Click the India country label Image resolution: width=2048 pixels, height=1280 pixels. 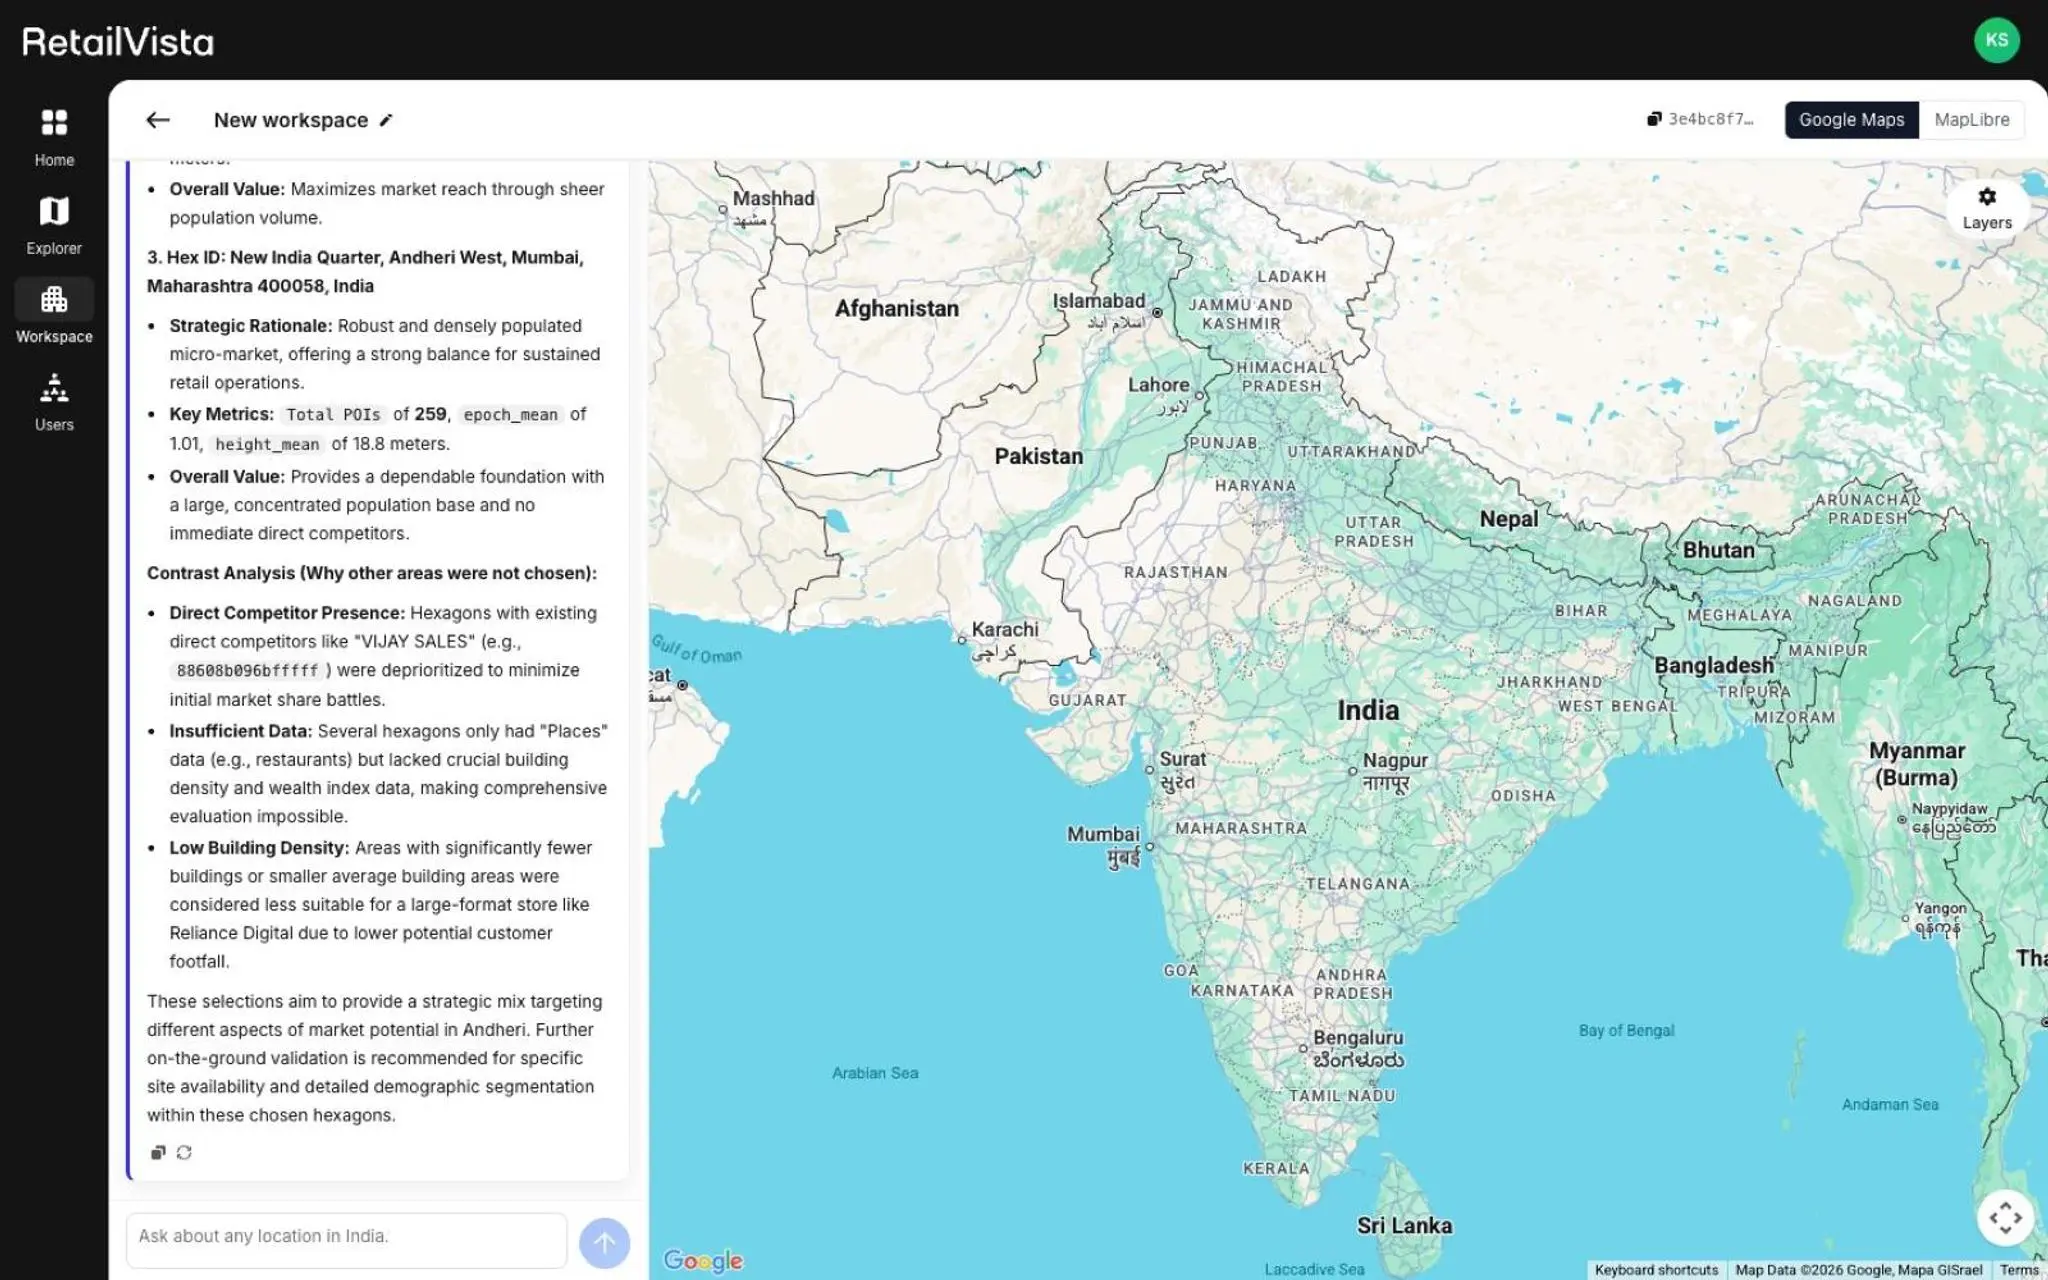tap(1368, 711)
